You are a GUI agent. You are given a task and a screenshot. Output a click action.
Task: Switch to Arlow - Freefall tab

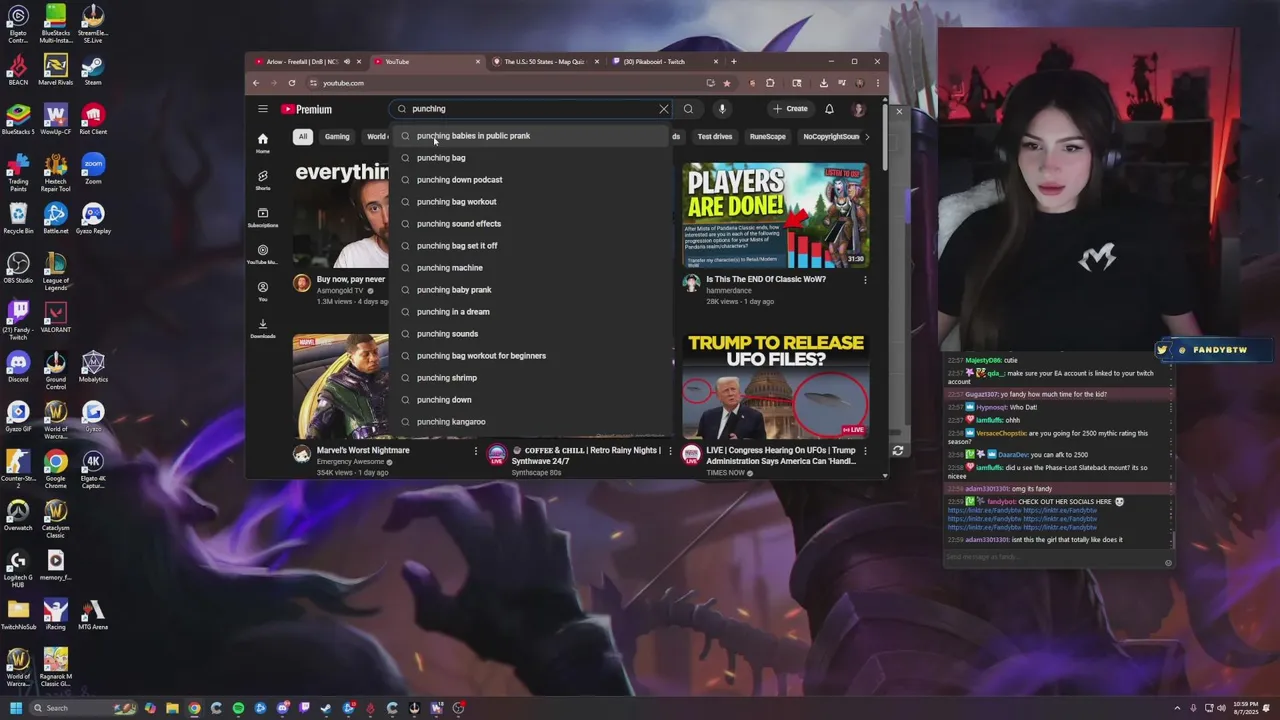301,62
